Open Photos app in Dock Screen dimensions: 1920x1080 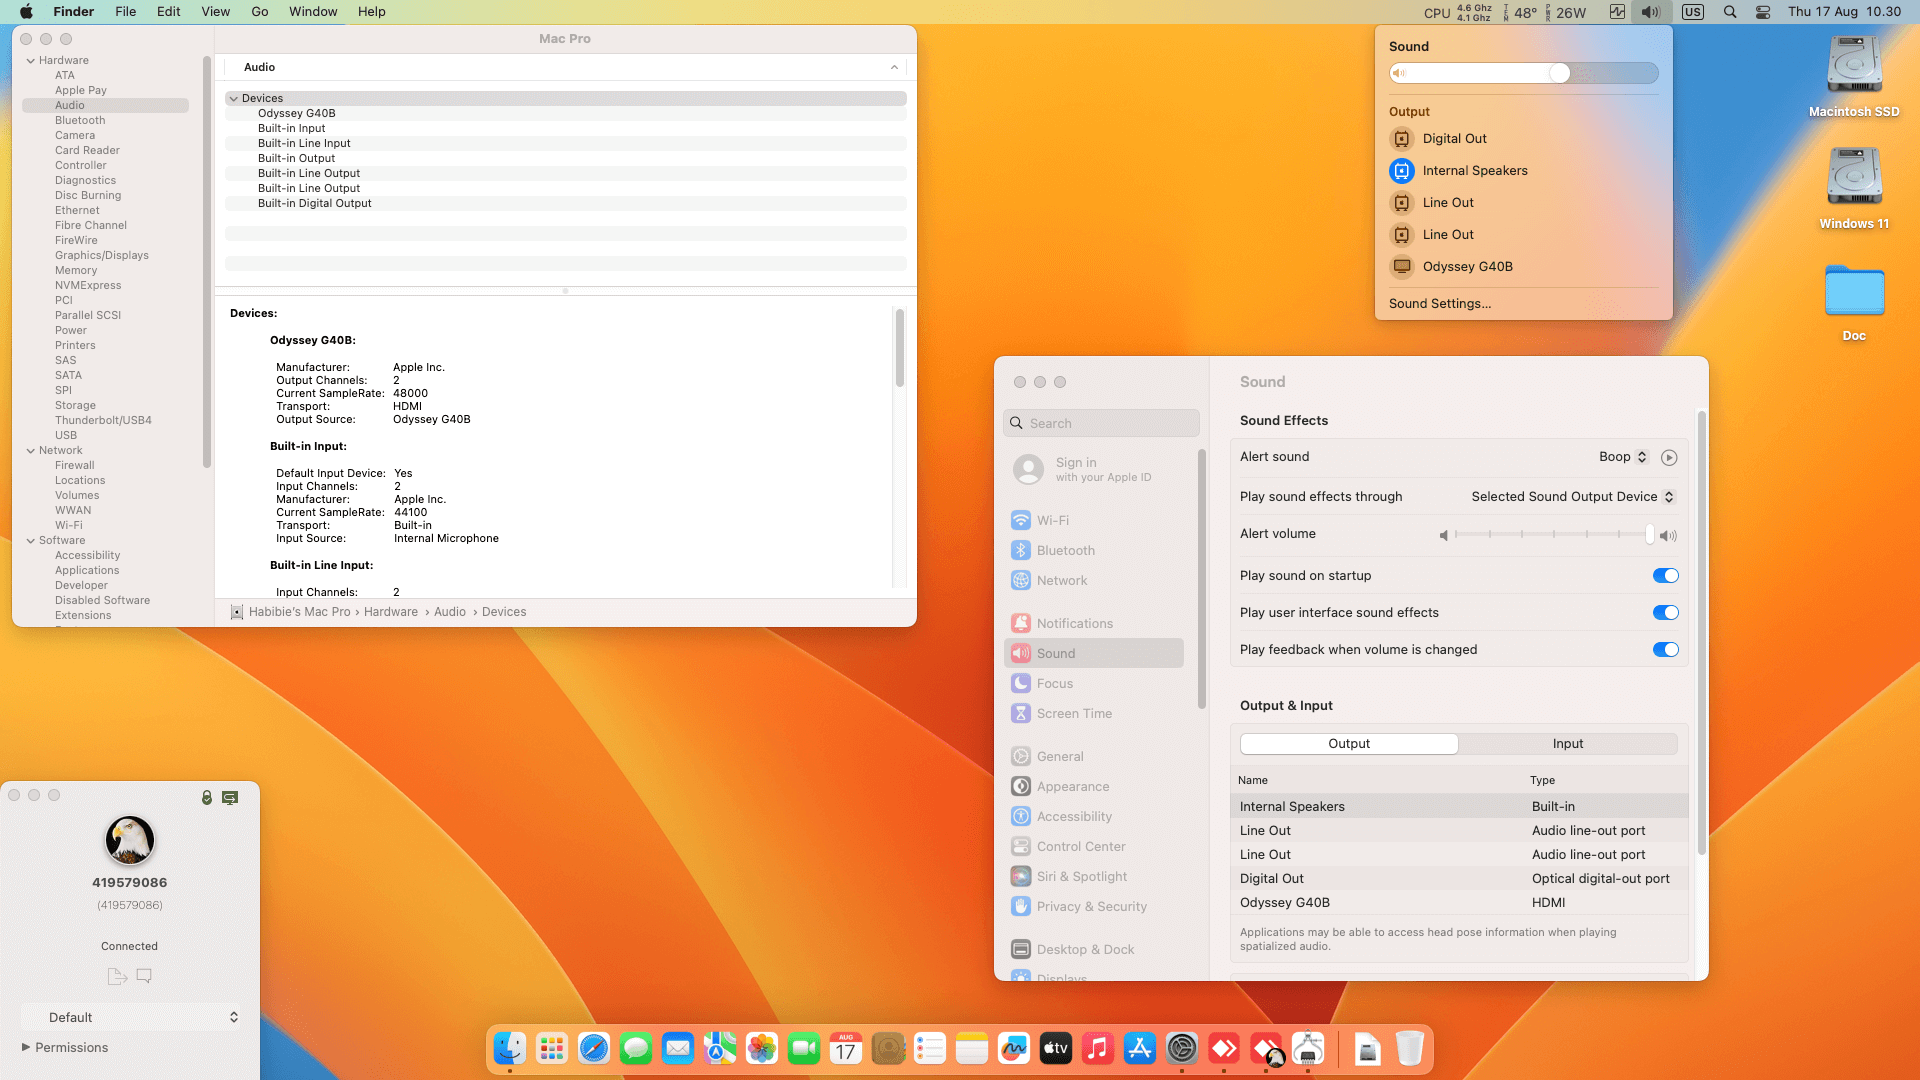tap(762, 1048)
